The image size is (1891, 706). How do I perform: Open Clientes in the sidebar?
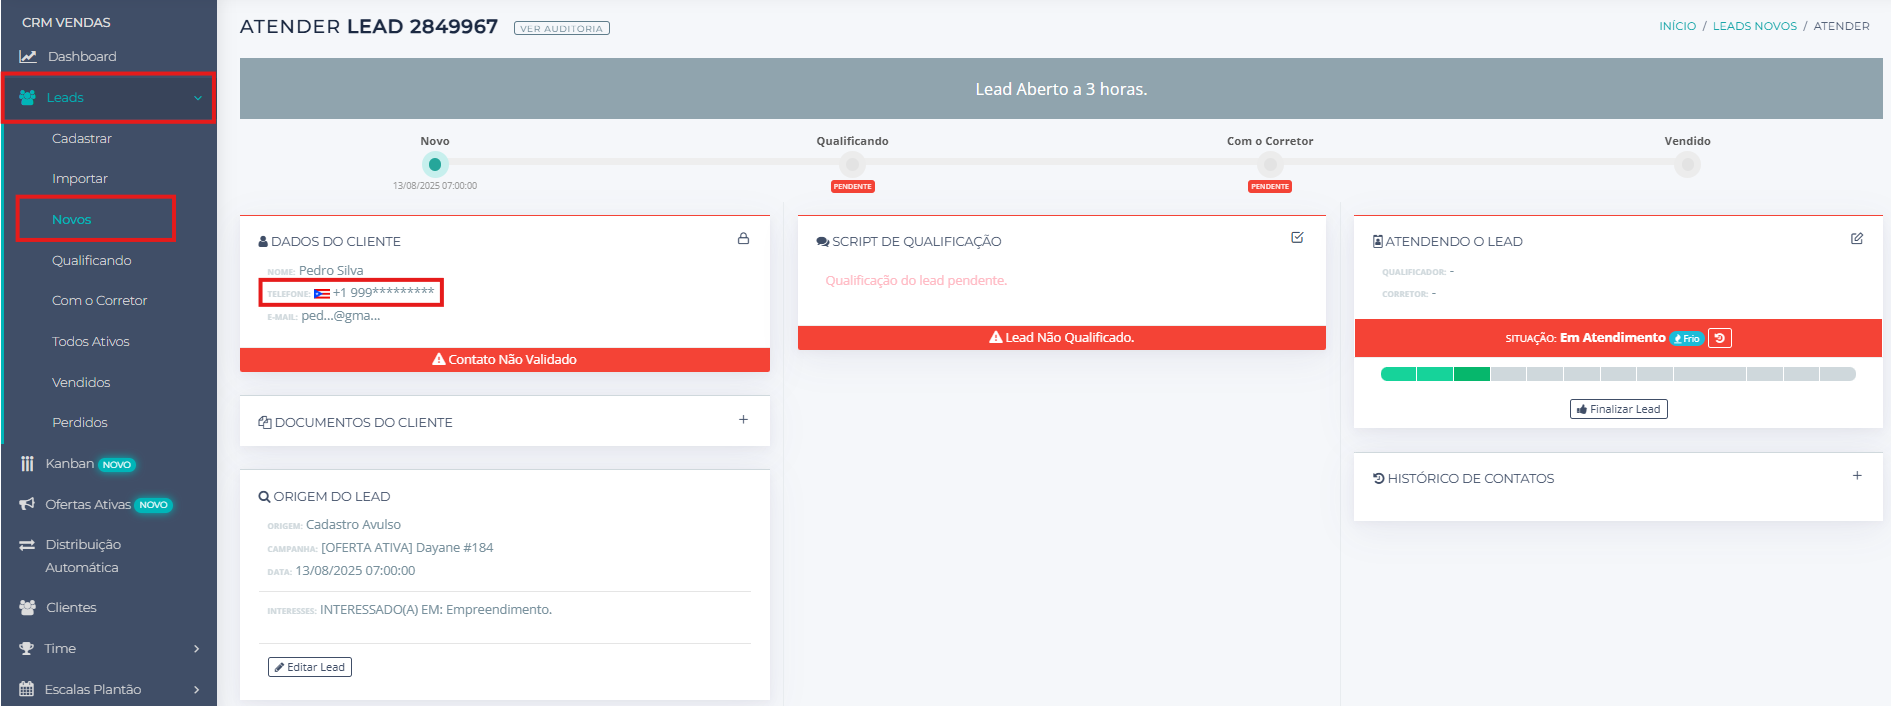click(71, 608)
